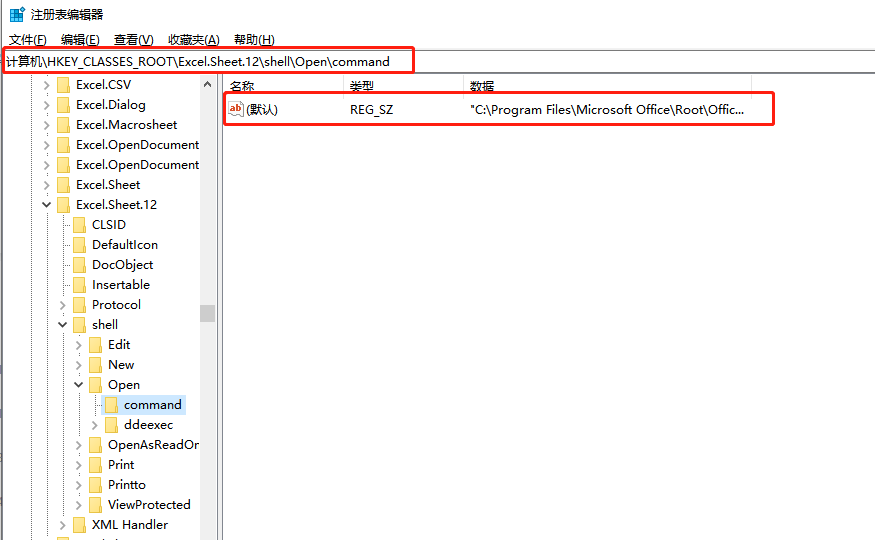This screenshot has width=875, height=540.
Task: Select the Excel.Sheet.12 folder icon
Action: point(64,205)
